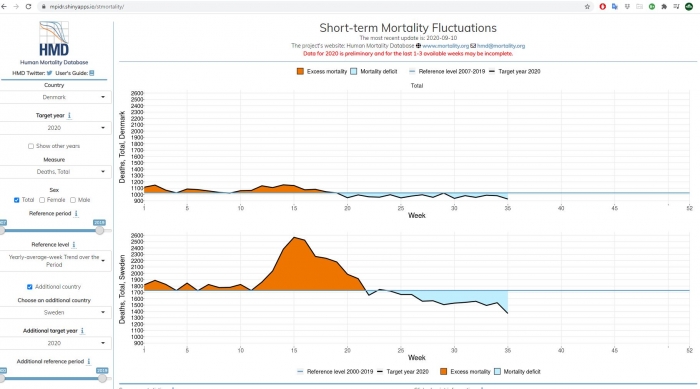The image size is (700, 389).
Task: Open the www.mortality.org link
Action: [x=446, y=46]
